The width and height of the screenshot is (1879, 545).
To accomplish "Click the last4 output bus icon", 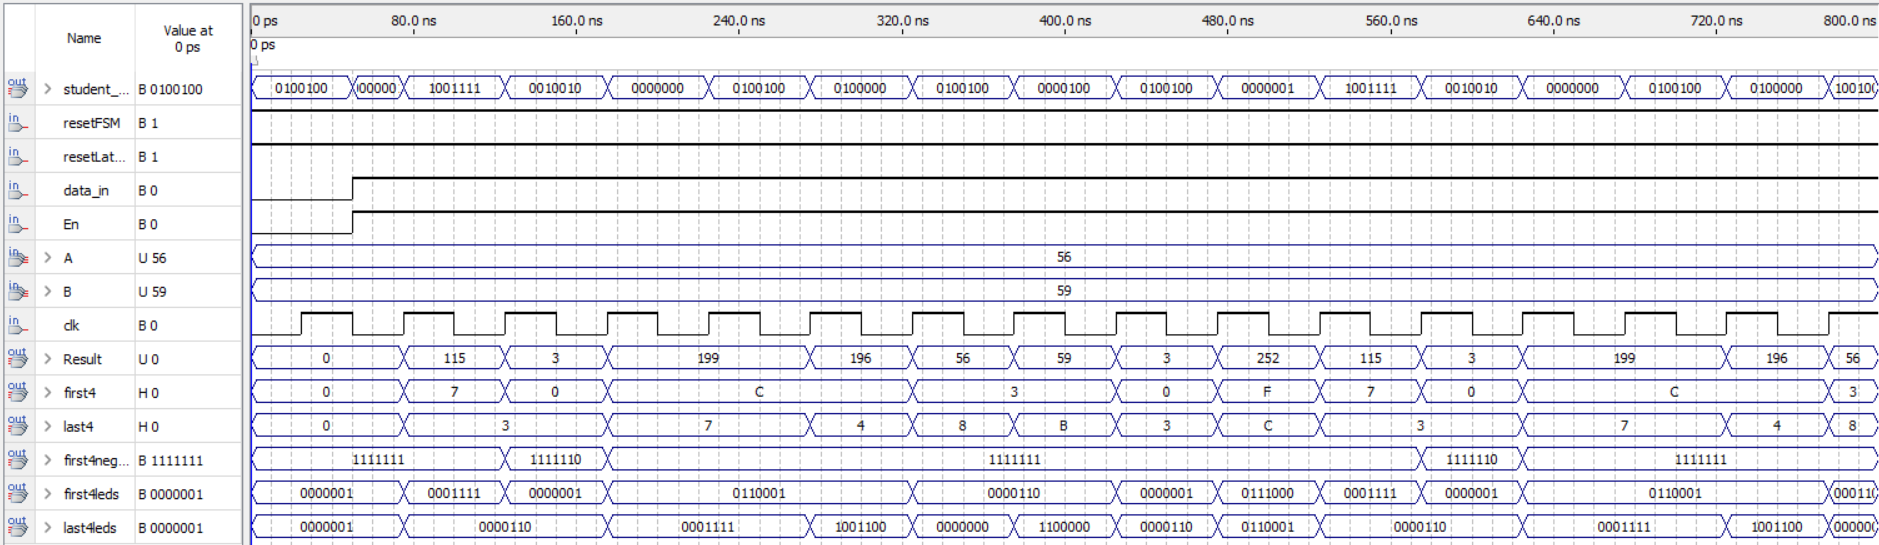I will (x=17, y=426).
